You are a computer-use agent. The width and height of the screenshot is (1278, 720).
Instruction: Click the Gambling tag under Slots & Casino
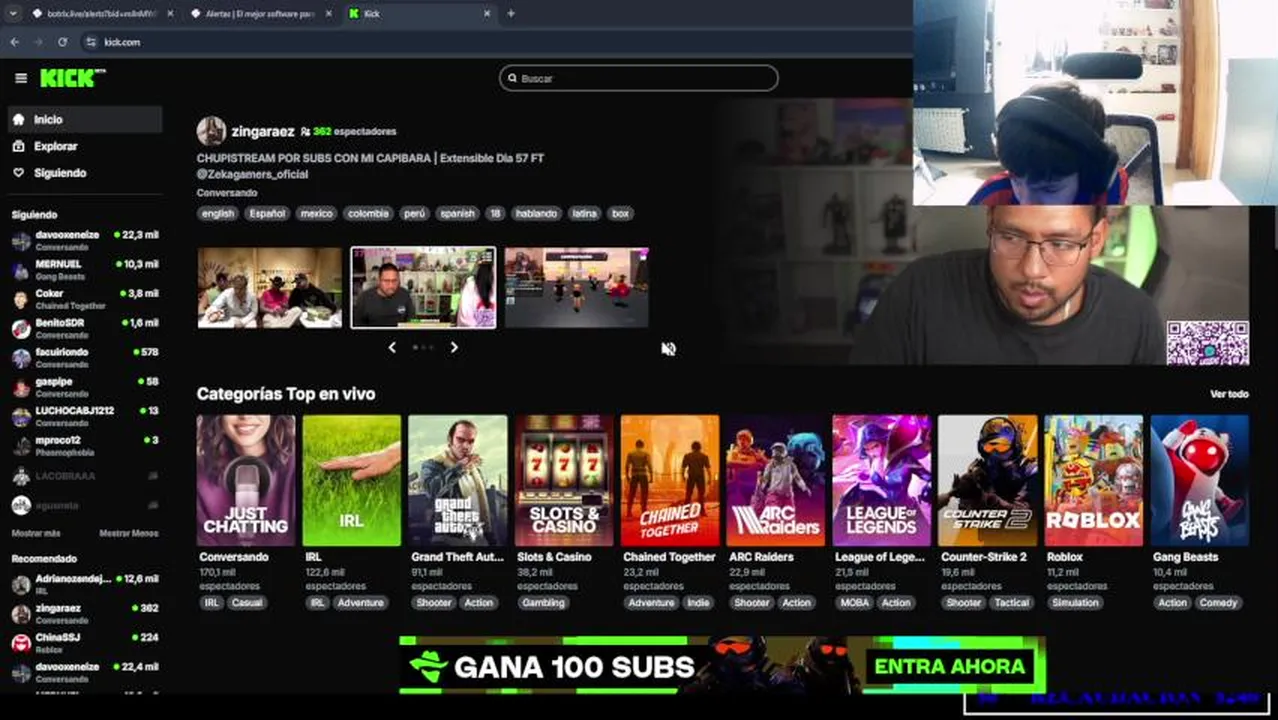544,603
